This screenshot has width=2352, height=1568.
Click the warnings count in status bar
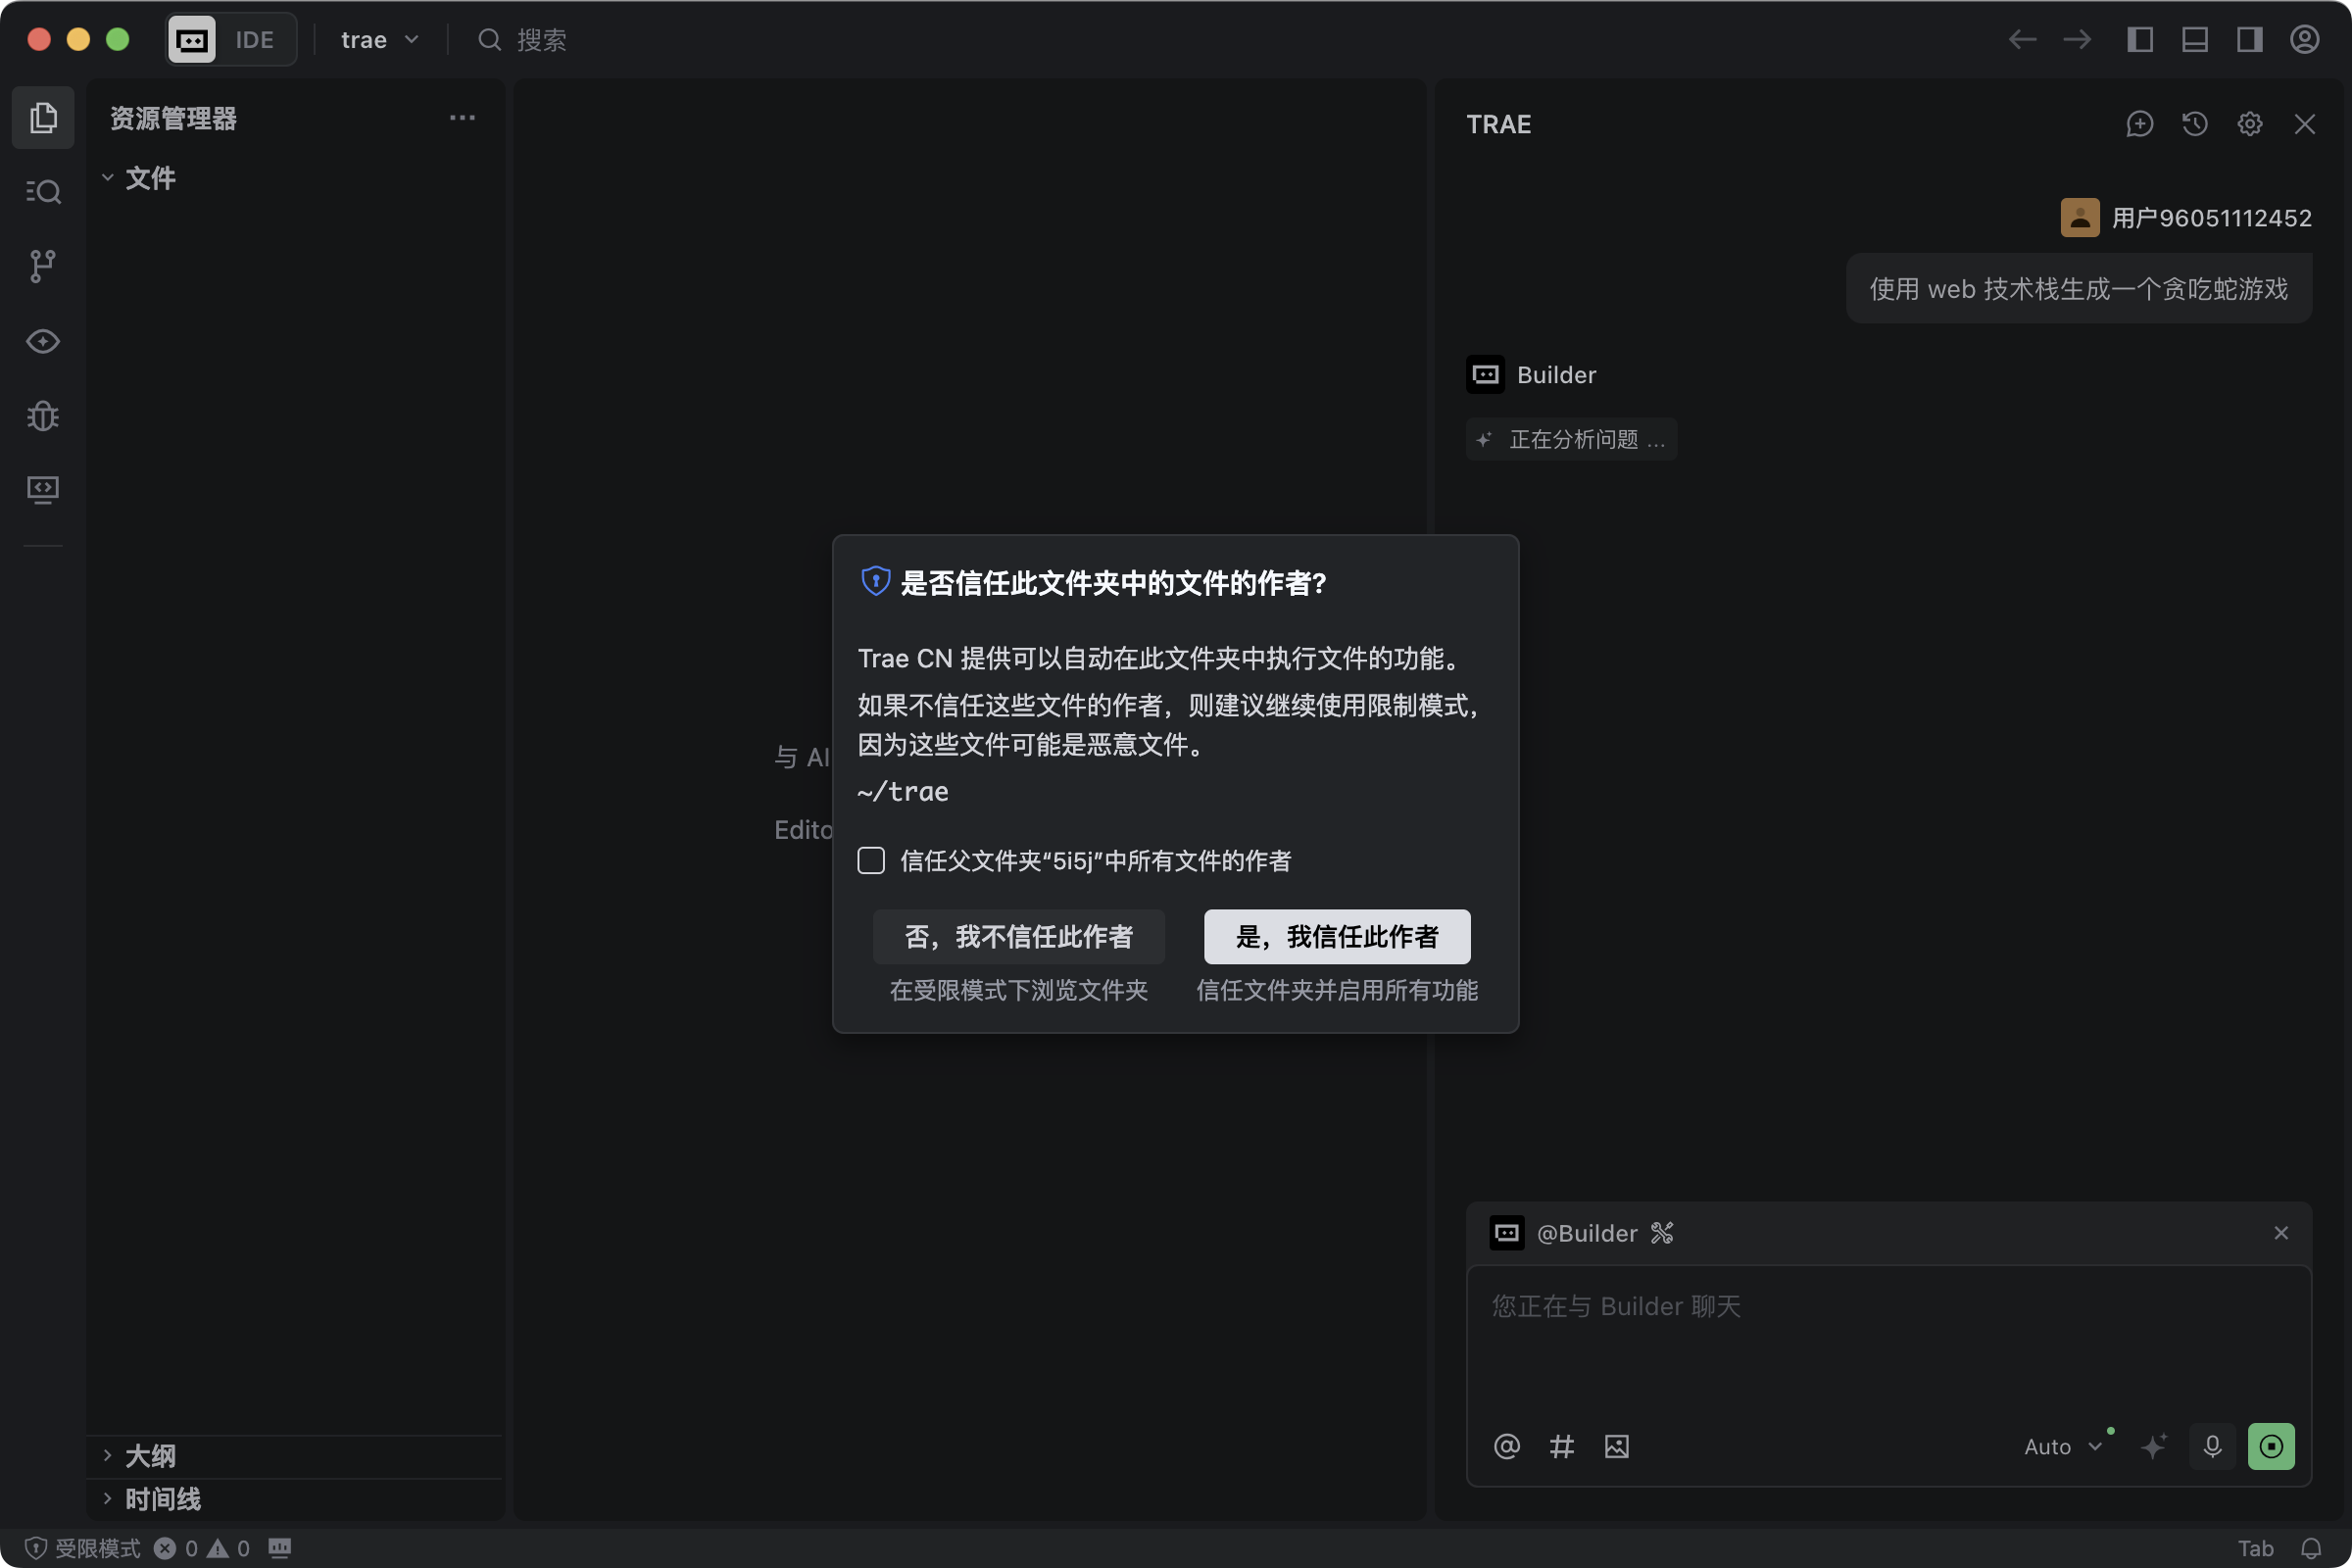(228, 1548)
